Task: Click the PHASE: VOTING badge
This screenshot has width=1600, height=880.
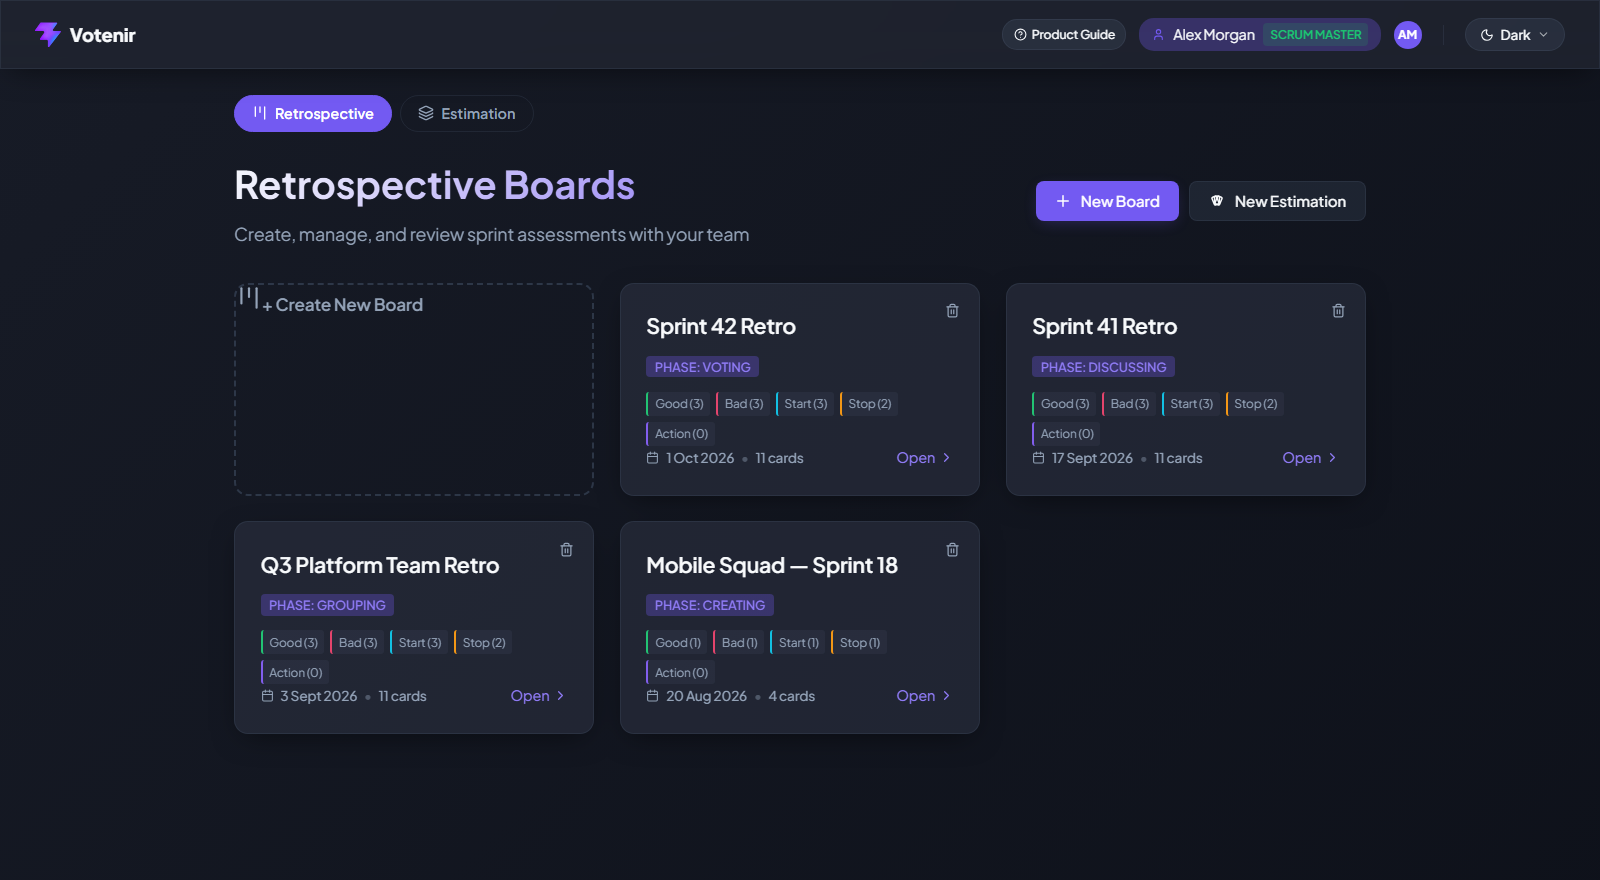Action: [703, 367]
